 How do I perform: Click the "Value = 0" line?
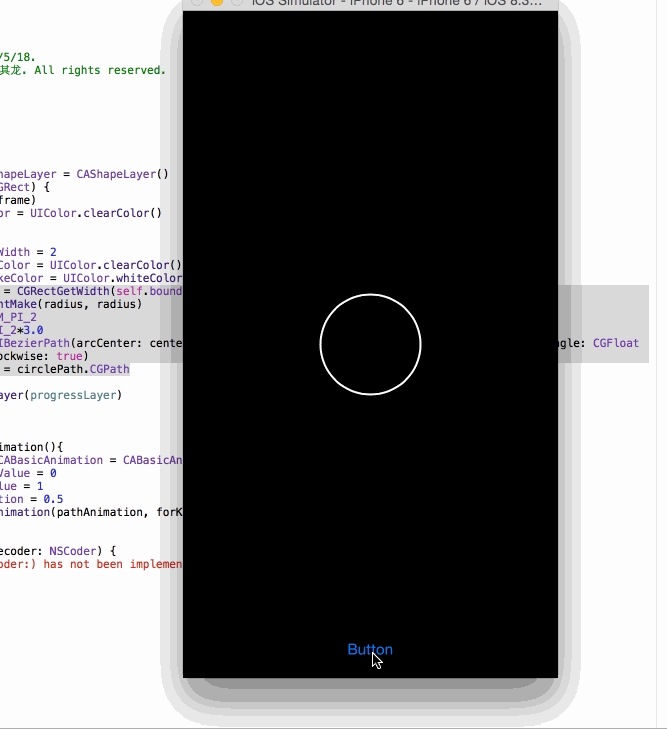(28, 474)
